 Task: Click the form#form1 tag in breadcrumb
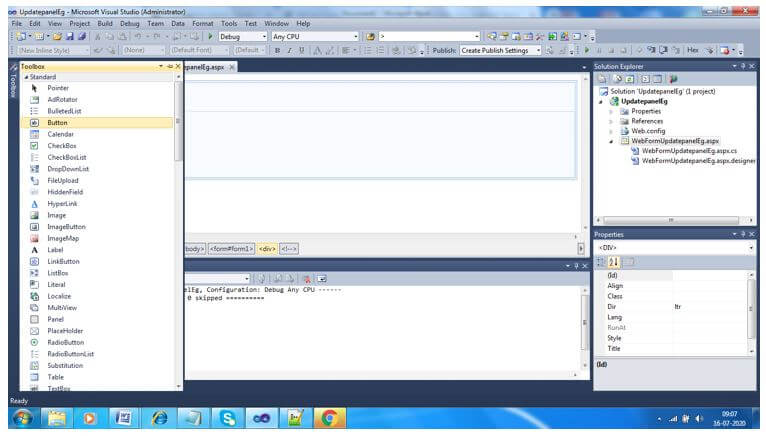pos(232,249)
